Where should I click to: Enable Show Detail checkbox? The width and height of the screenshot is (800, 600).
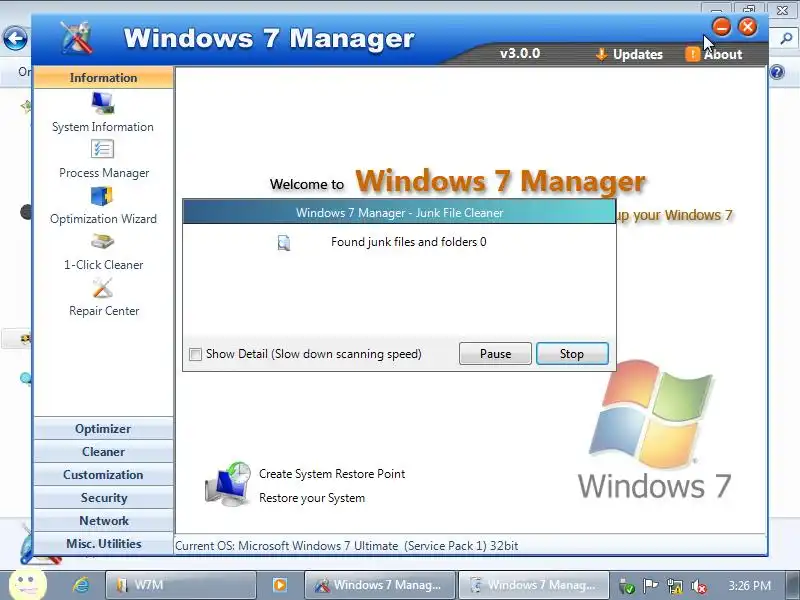click(x=195, y=354)
